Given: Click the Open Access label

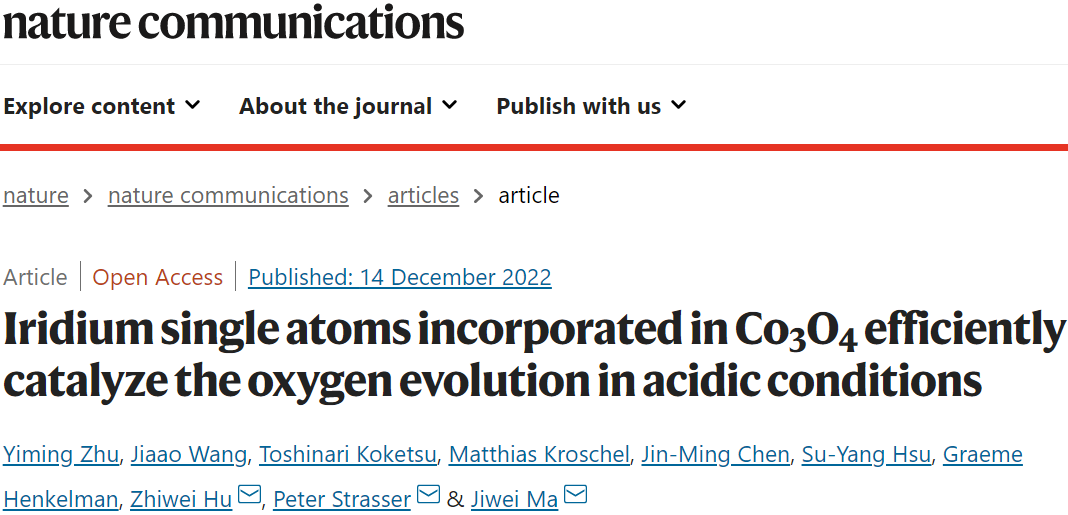Looking at the screenshot, I should (157, 277).
